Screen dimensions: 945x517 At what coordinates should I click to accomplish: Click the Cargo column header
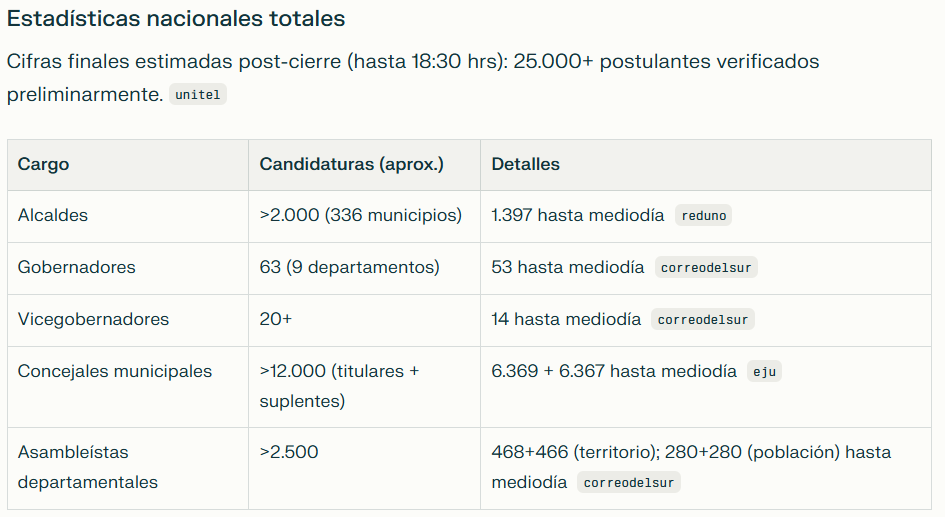click(x=43, y=164)
